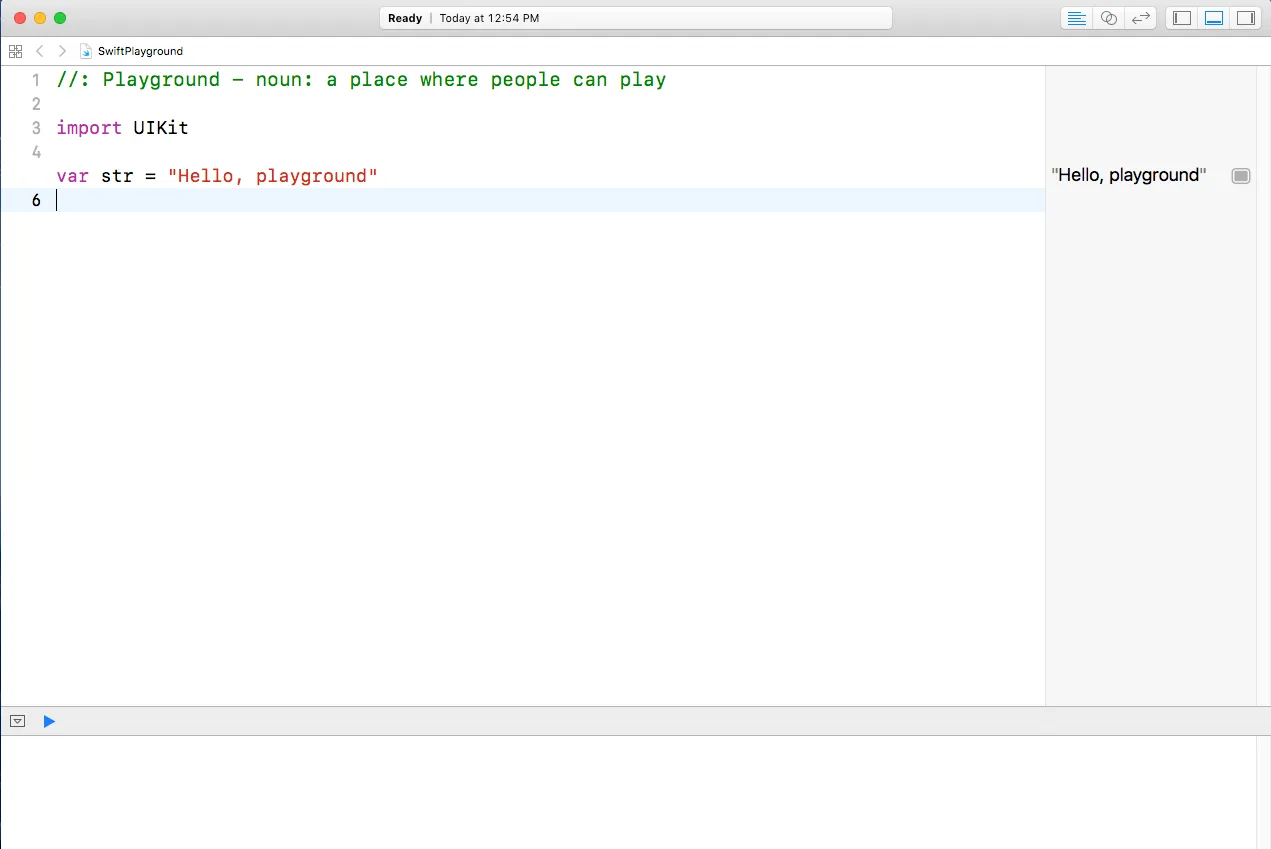Toggle the Navigator panel
1271x849 pixels.
pyautogui.click(x=1182, y=18)
